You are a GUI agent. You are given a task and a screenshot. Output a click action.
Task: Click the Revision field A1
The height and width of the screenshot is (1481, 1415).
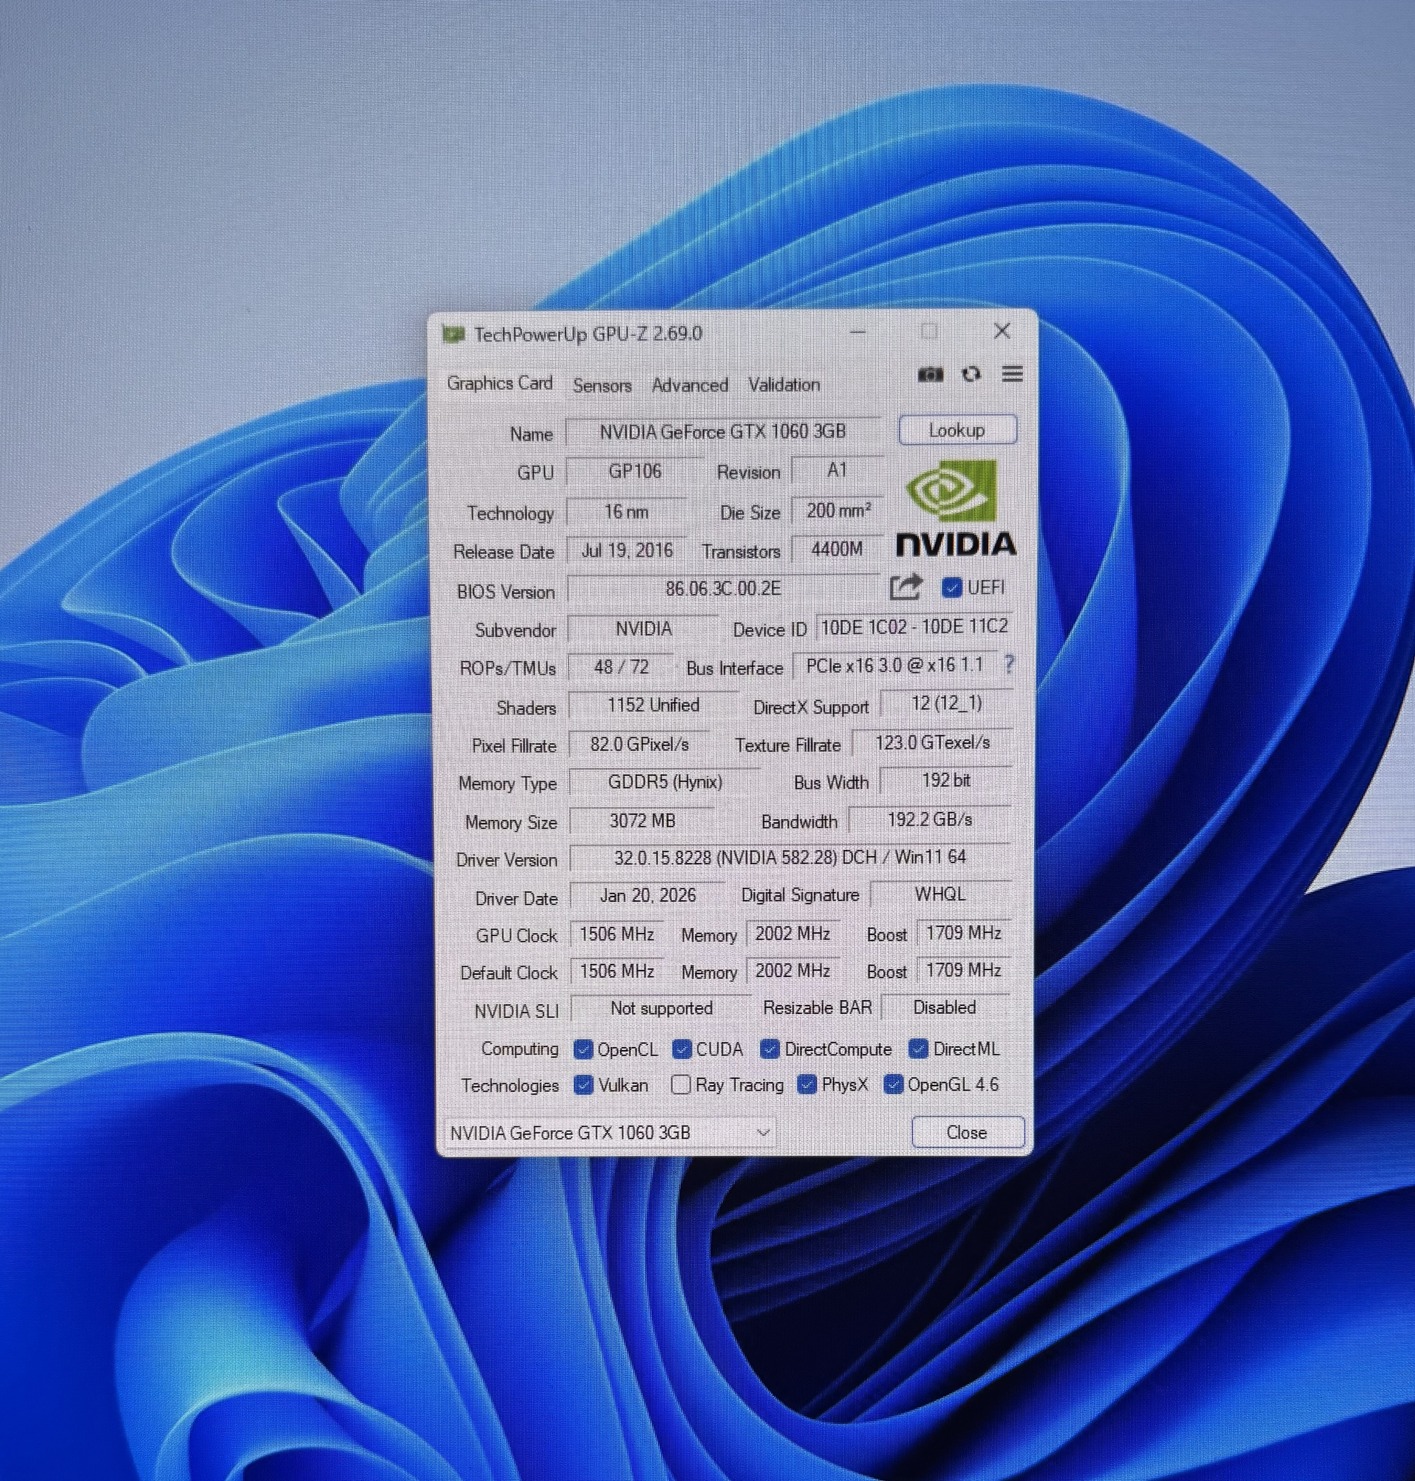(x=837, y=470)
